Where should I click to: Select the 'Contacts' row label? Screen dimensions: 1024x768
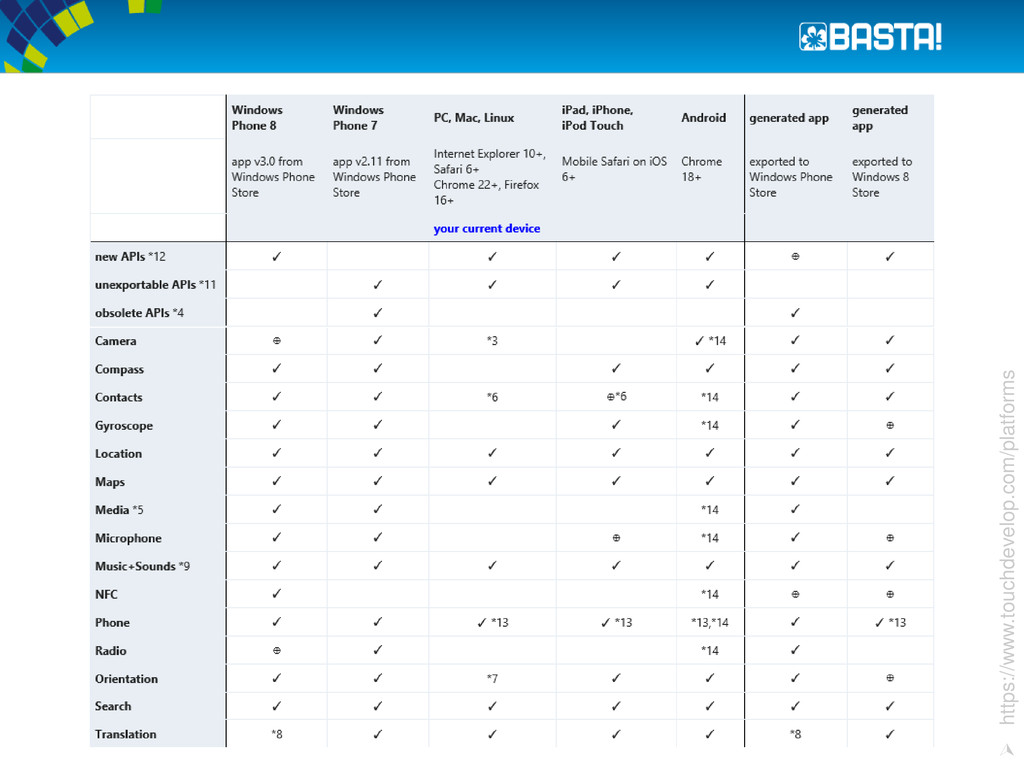[x=118, y=397]
